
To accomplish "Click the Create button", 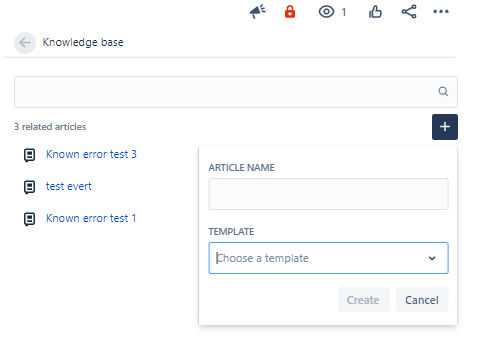I will [363, 300].
